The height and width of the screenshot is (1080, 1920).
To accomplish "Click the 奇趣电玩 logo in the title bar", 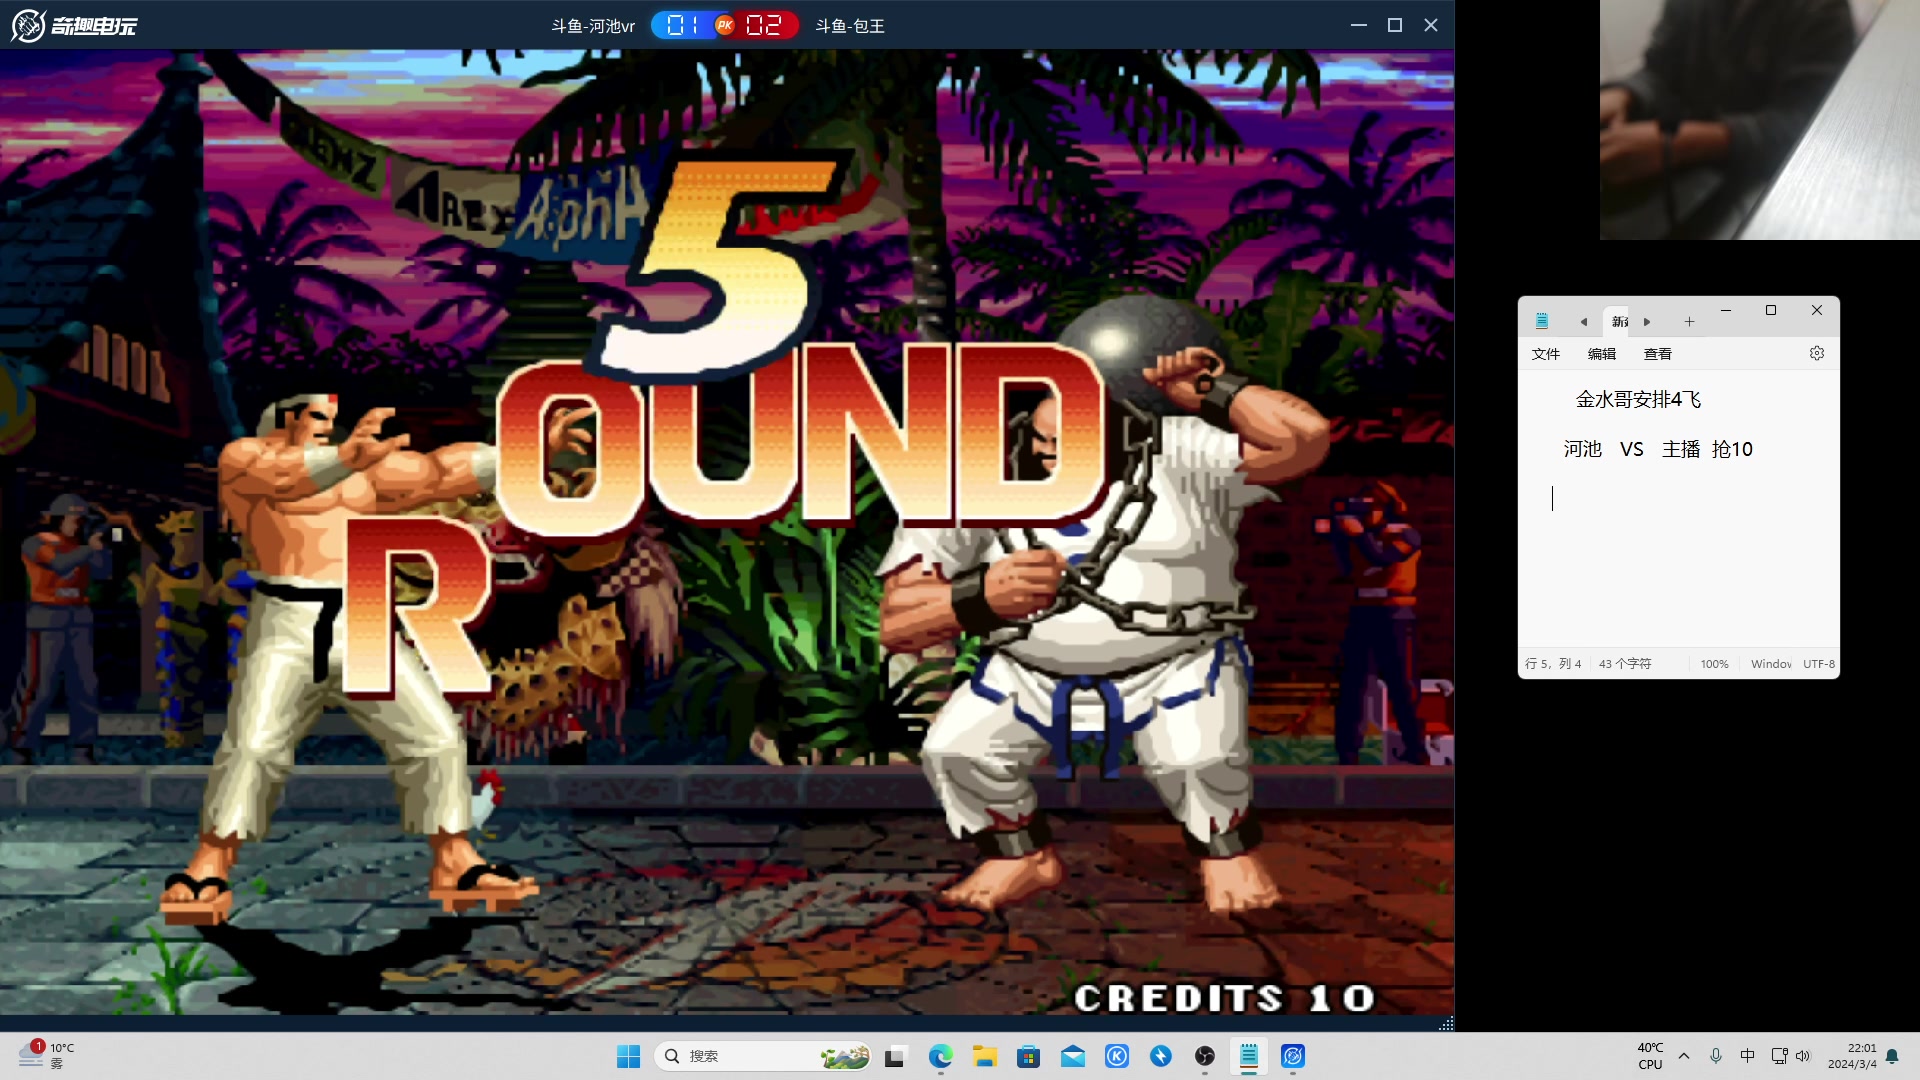I will pyautogui.click(x=74, y=25).
